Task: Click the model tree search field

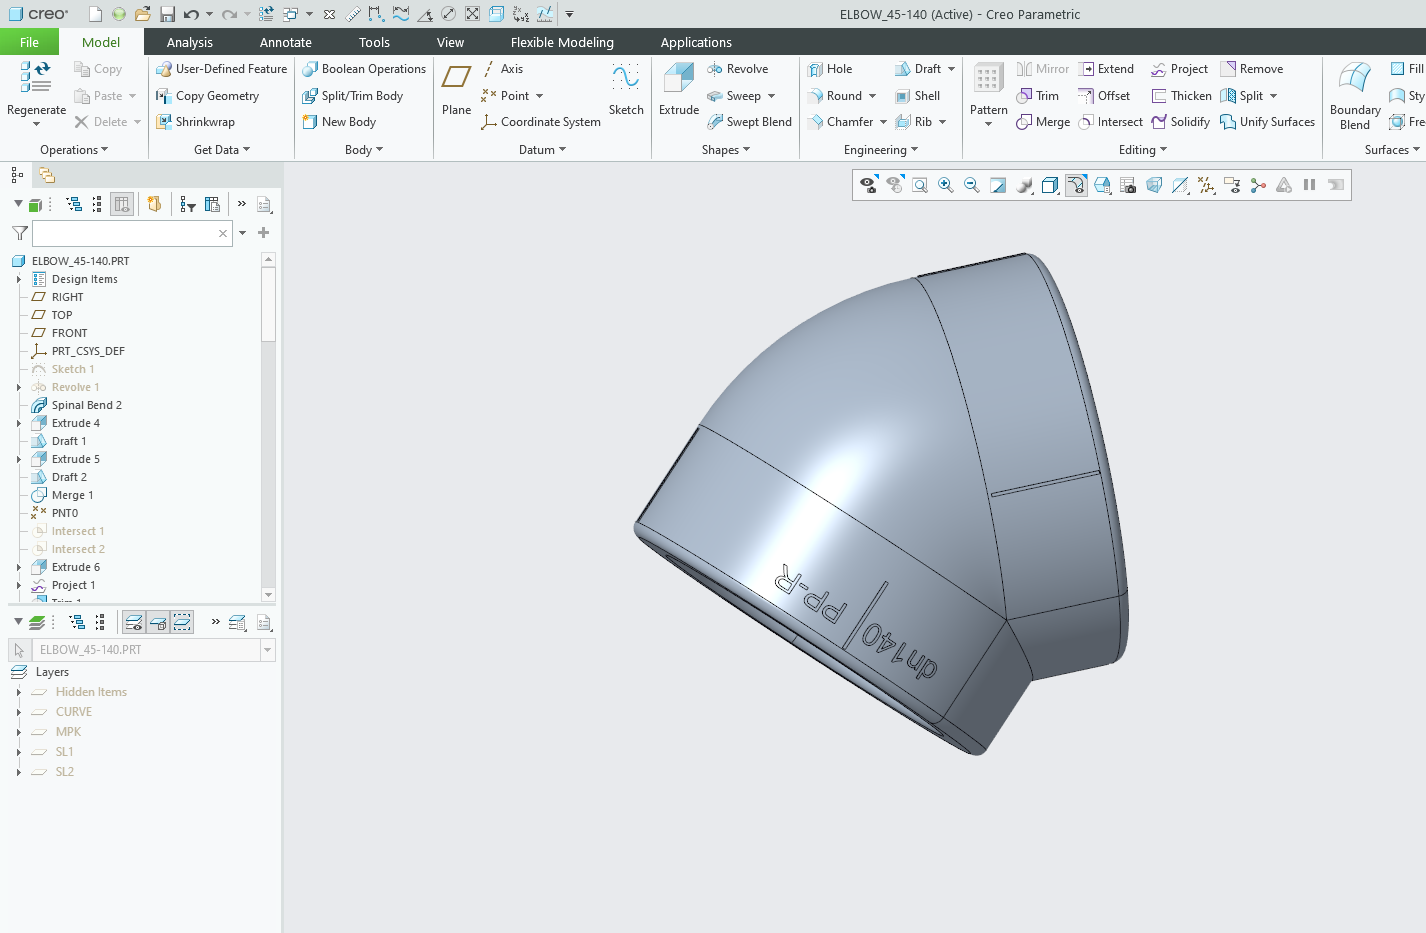Action: pyautogui.click(x=125, y=233)
